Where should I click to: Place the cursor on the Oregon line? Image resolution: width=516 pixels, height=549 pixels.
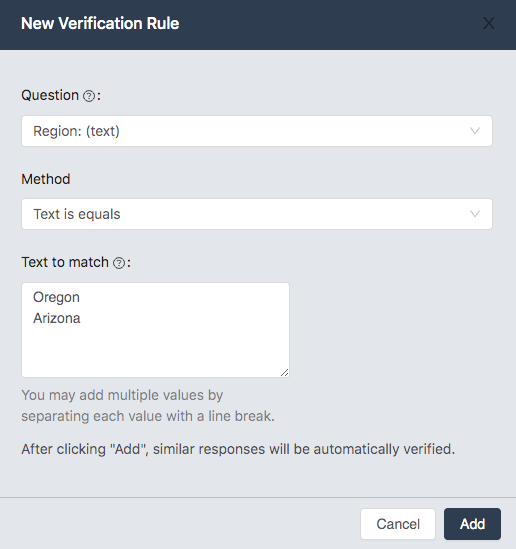coord(56,297)
